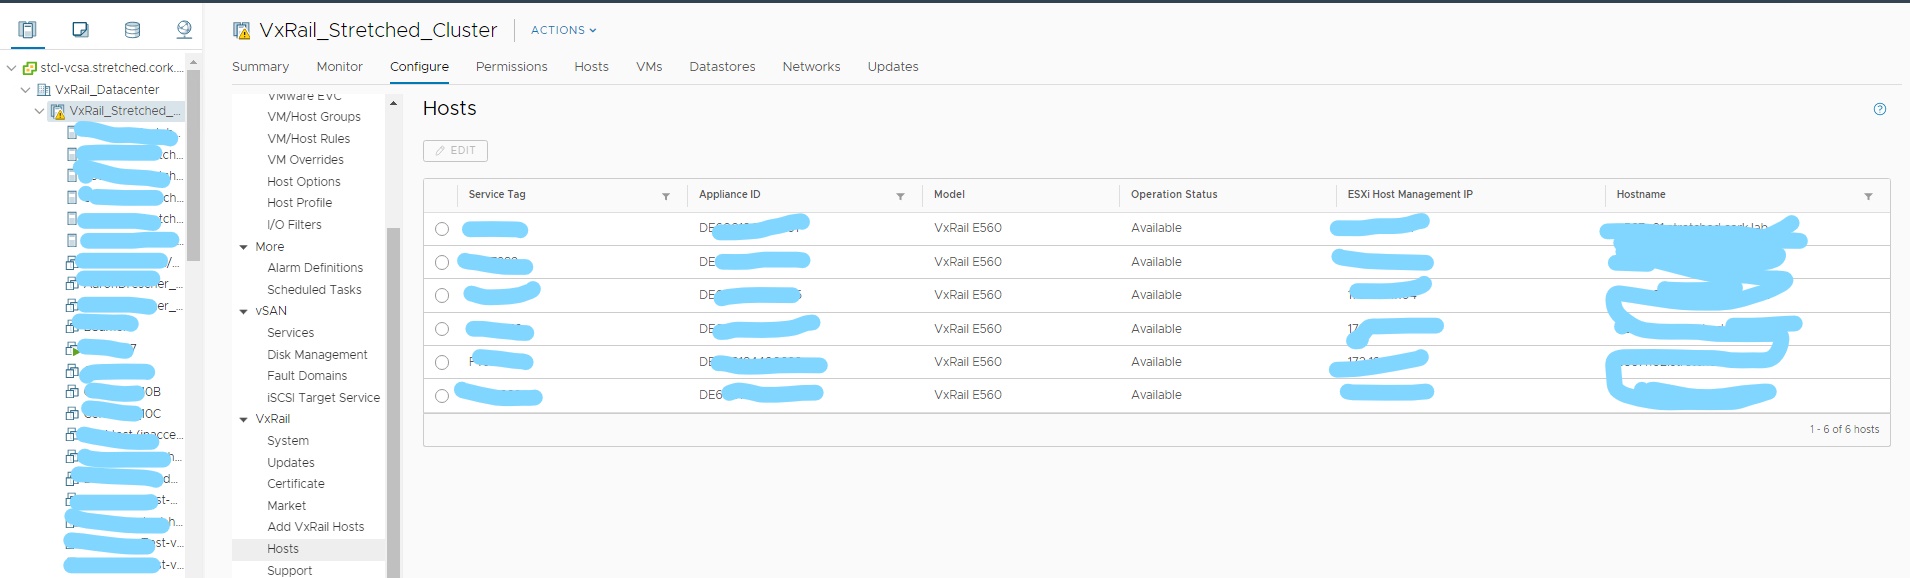Open VM/Host Groups settings
Image resolution: width=1910 pixels, height=578 pixels.
314,117
